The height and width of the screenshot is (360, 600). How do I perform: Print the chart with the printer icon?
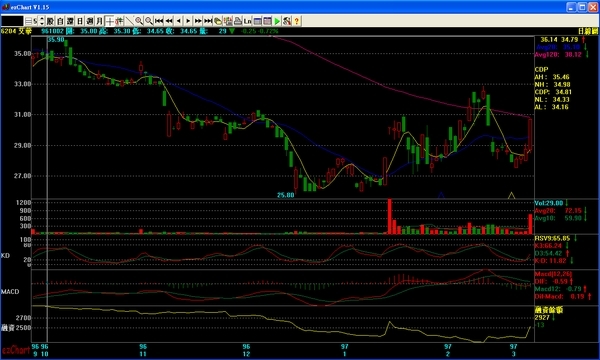pyautogui.click(x=238, y=21)
